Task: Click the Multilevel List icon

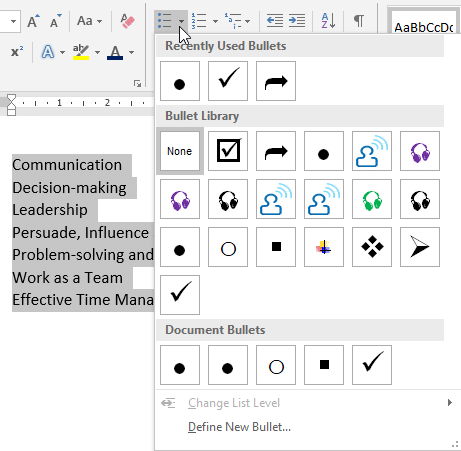Action: click(x=233, y=21)
